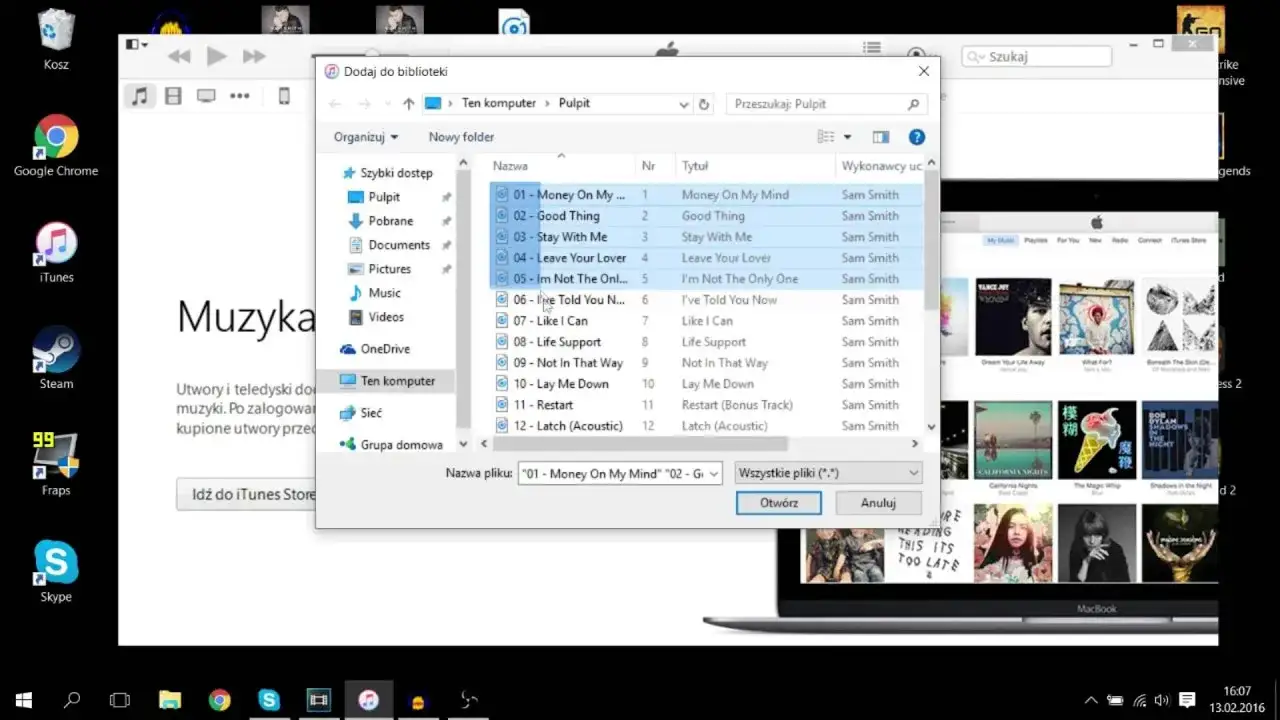Select the Movies library icon in iTunes

point(173,96)
